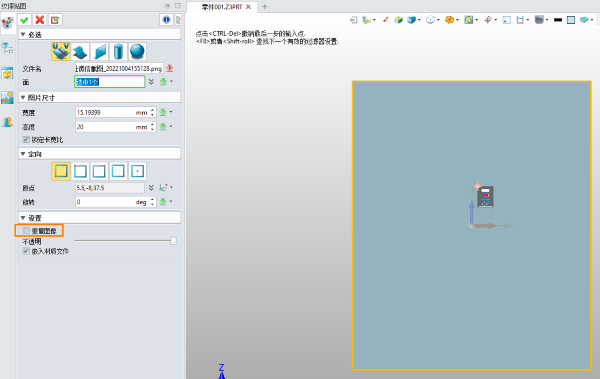Click the height spinner arrows
Image resolution: width=600 pixels, height=379 pixels.
(x=152, y=126)
